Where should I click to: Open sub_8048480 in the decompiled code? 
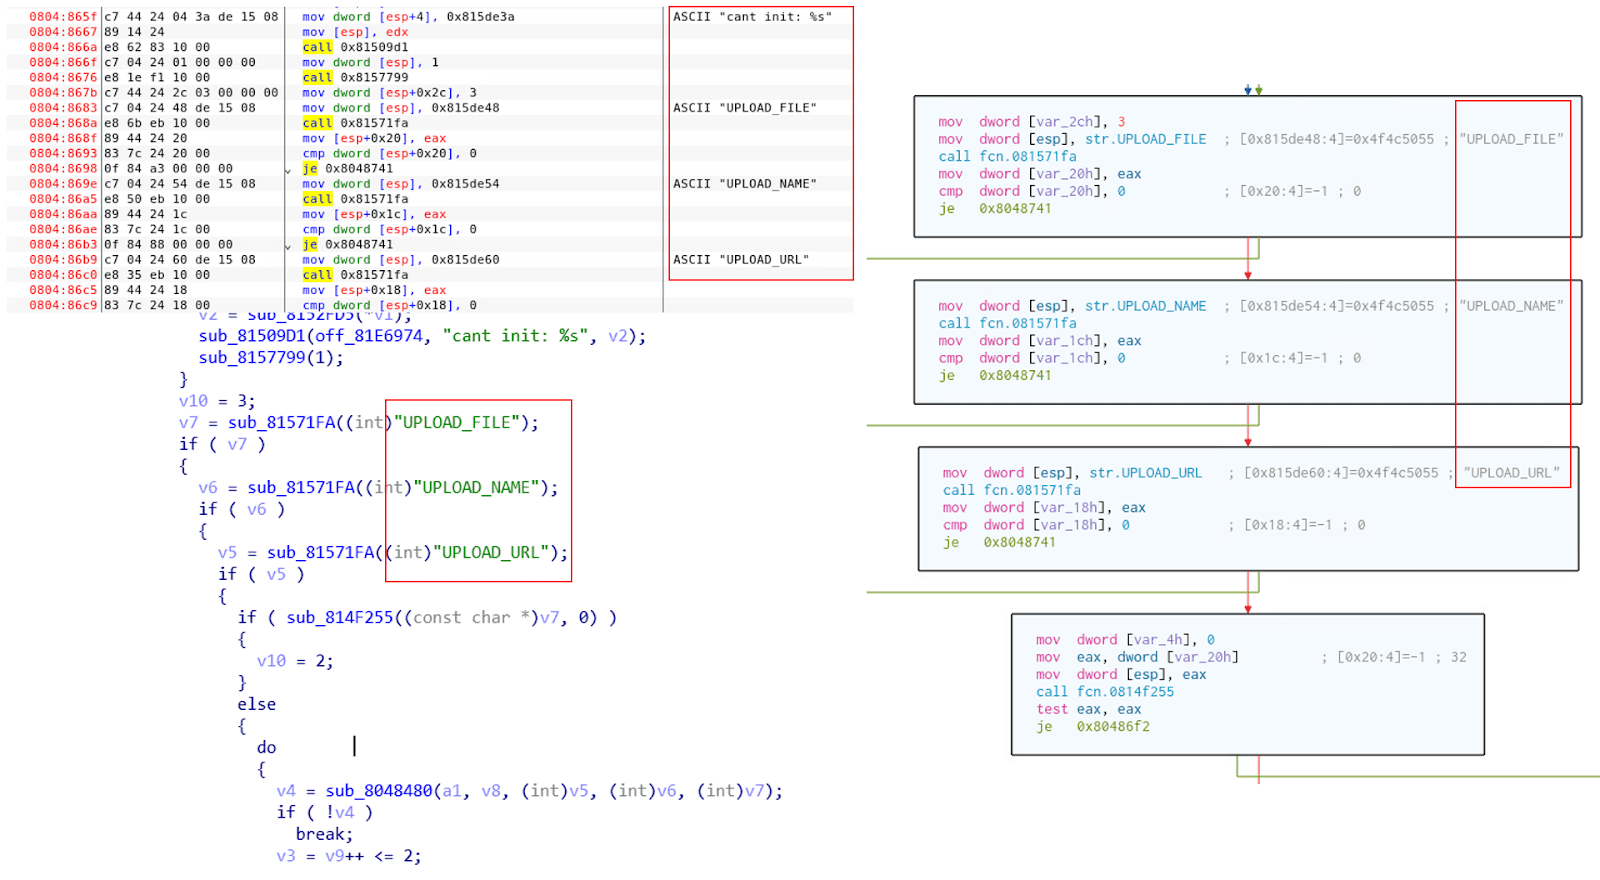tap(379, 791)
